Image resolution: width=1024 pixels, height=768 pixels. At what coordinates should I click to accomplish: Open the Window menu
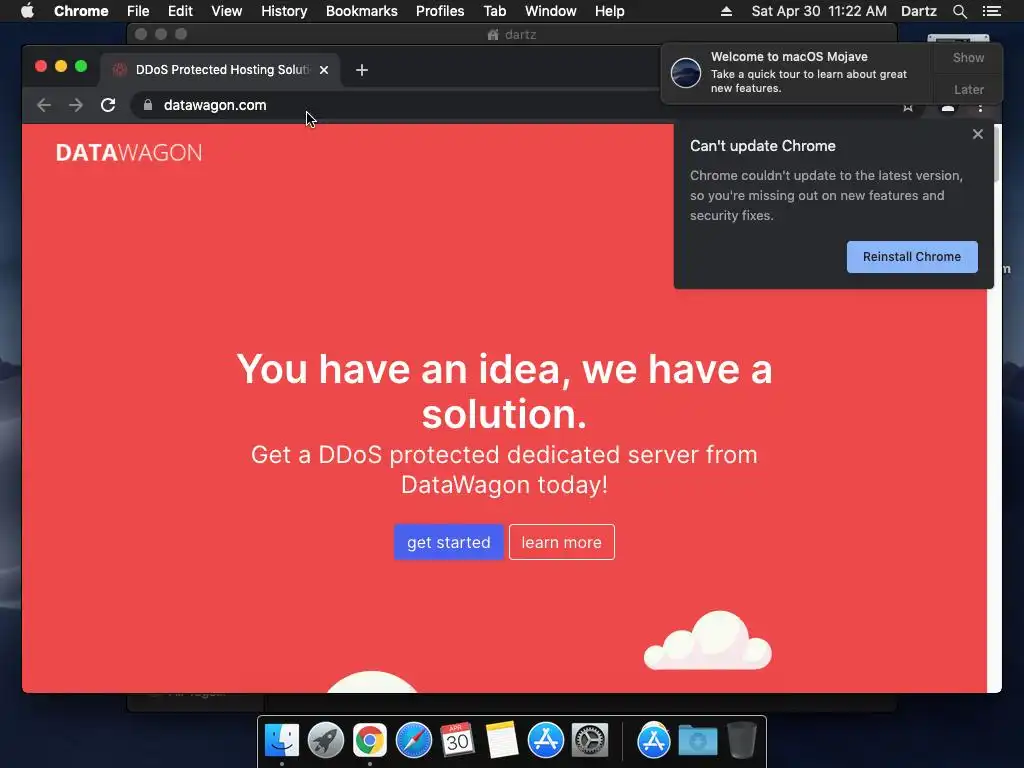[x=551, y=11]
